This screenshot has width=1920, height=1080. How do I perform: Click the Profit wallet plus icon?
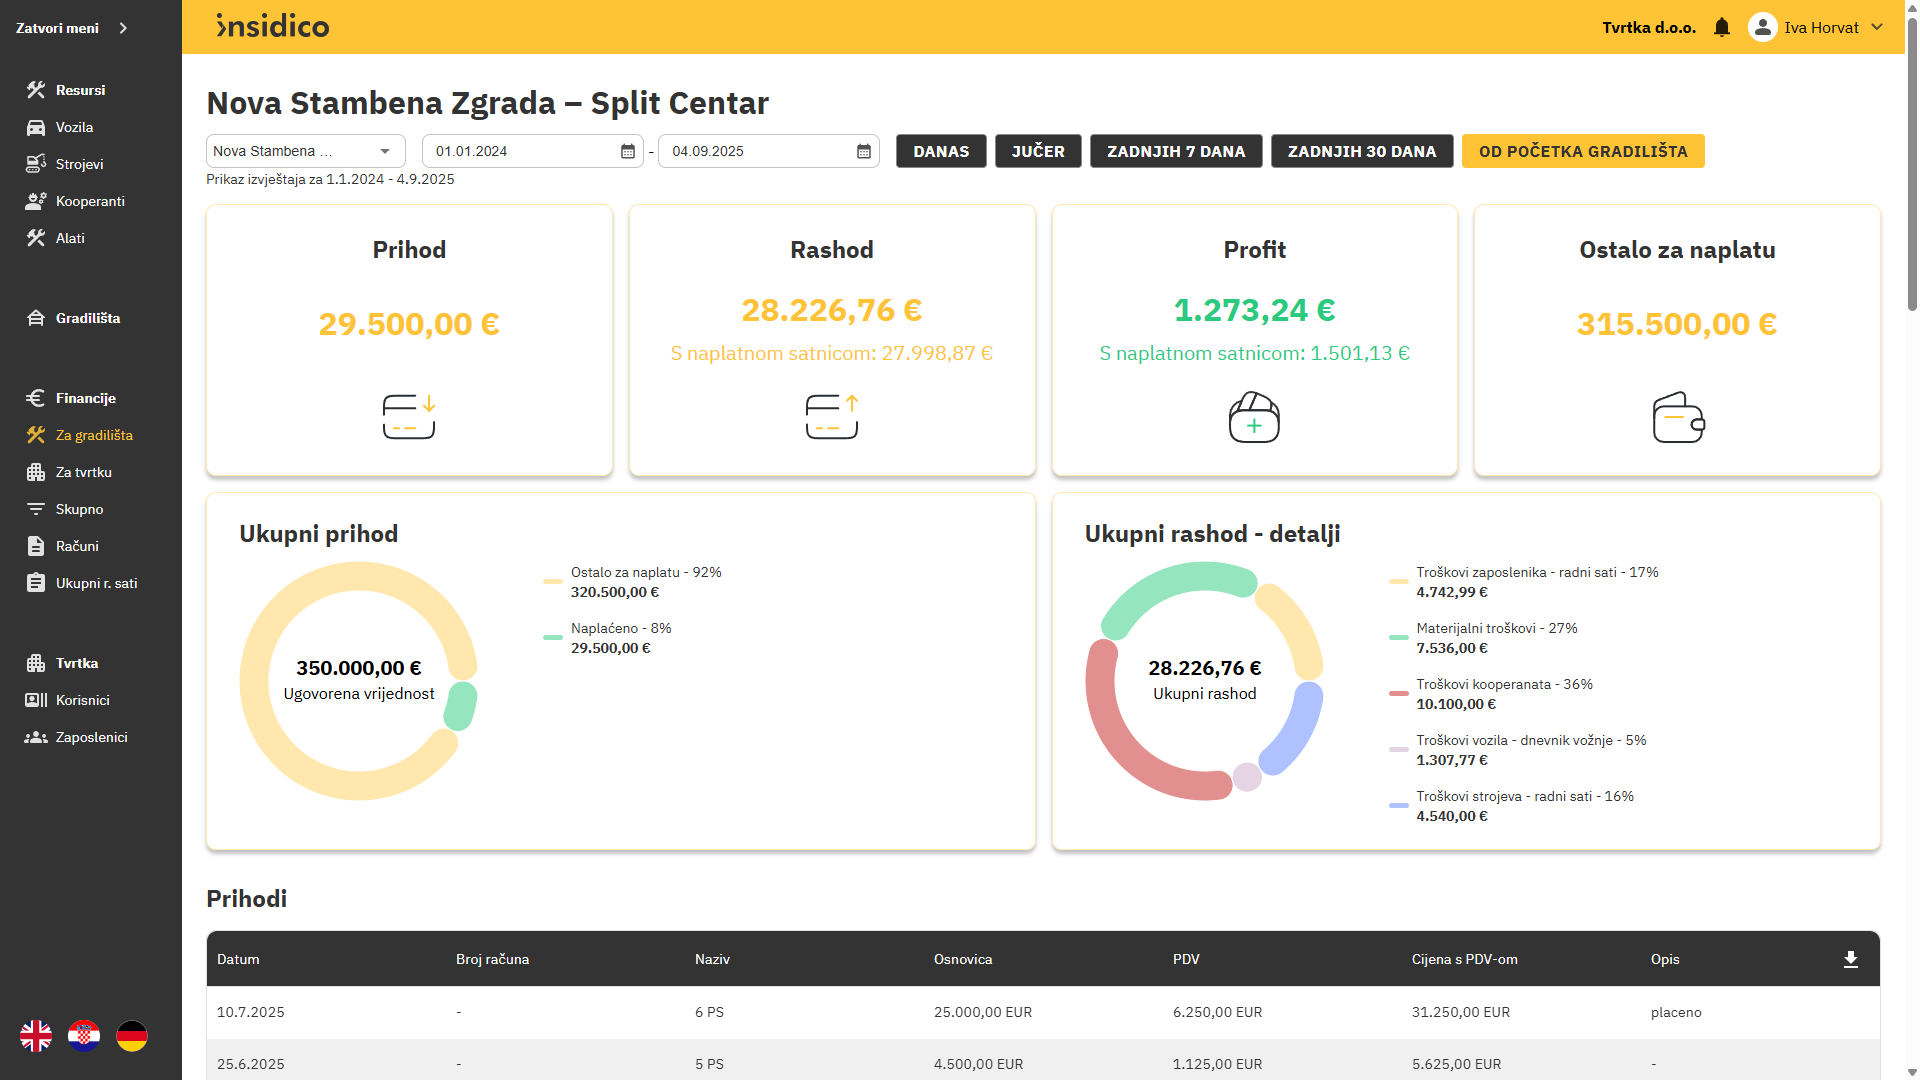pyautogui.click(x=1254, y=418)
